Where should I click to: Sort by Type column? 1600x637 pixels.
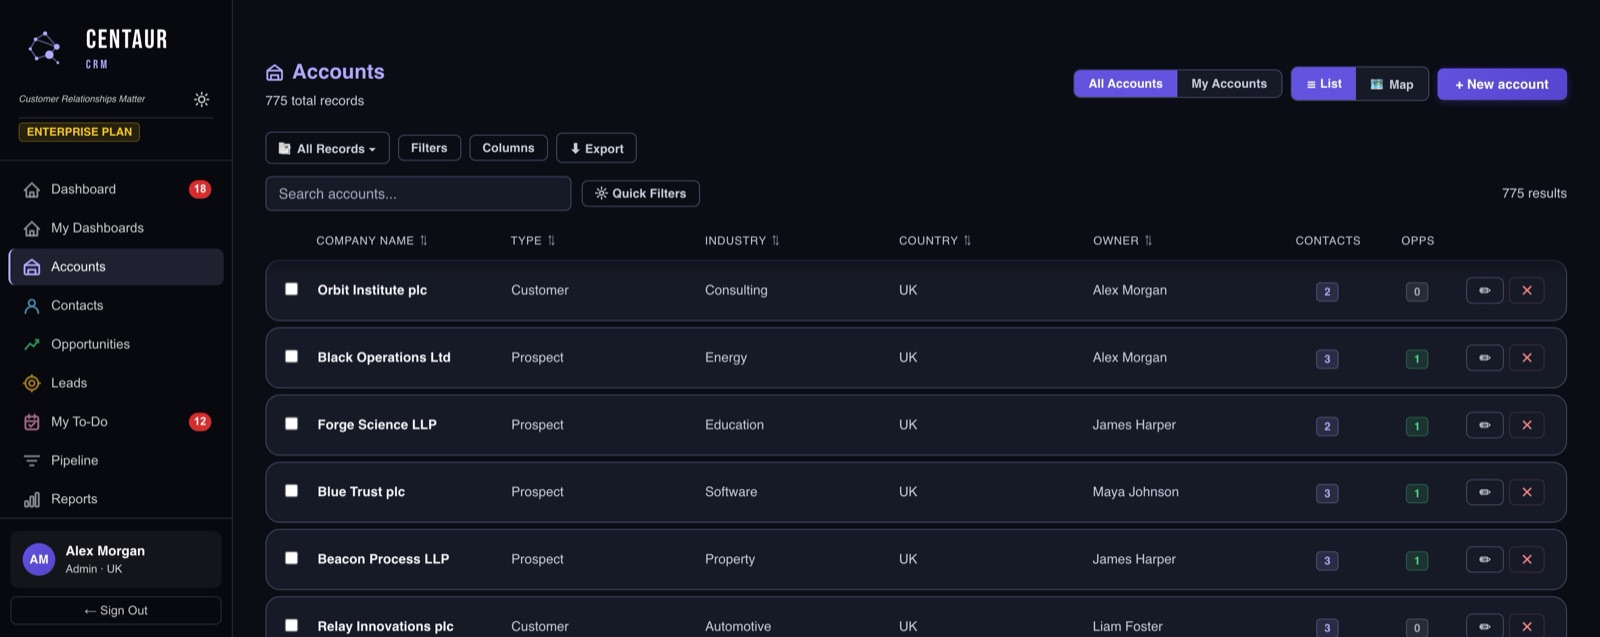[x=533, y=241]
